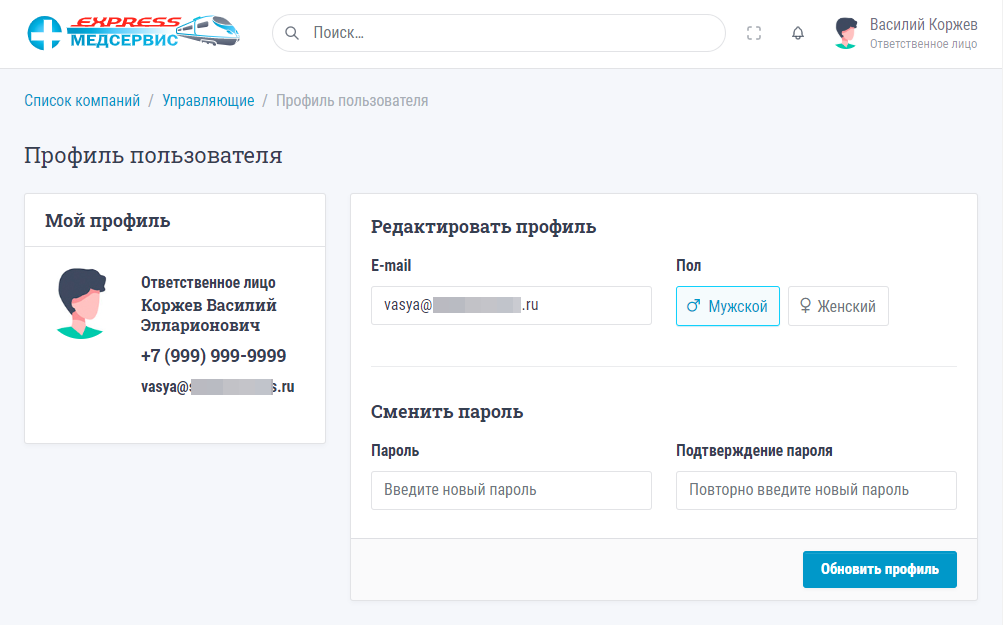Open Управляющие breadcrumb link
This screenshot has width=1003, height=625.
pyautogui.click(x=208, y=100)
